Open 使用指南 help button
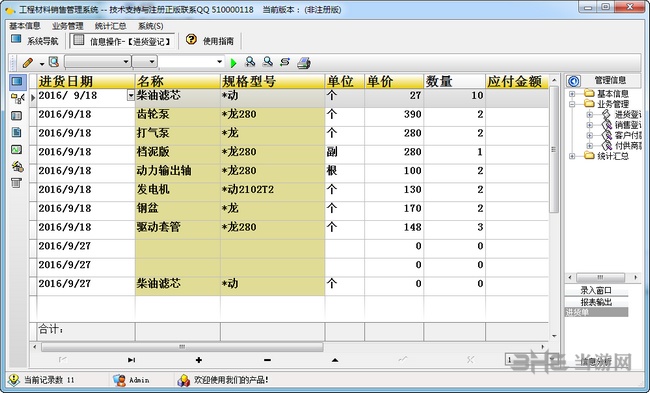Screen dimensions: 650x393 pos(210,41)
